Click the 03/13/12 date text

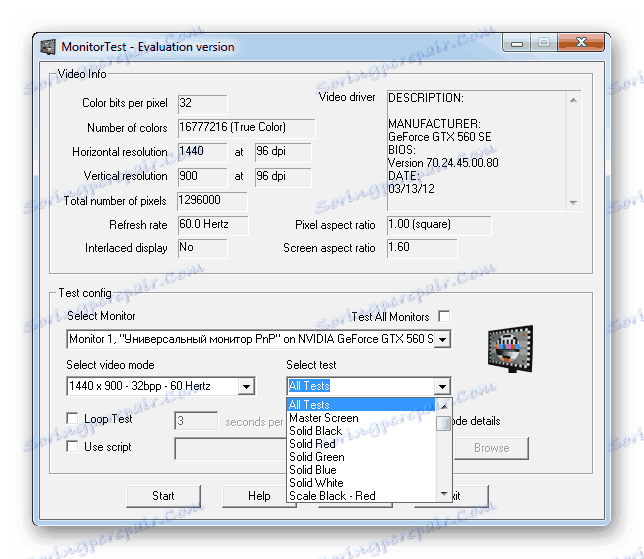coord(411,189)
